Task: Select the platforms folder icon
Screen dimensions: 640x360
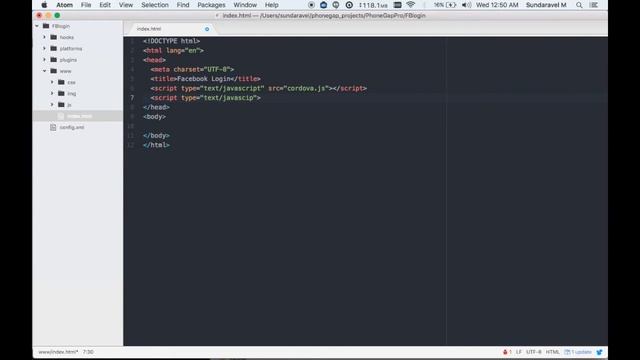Action: (53, 49)
